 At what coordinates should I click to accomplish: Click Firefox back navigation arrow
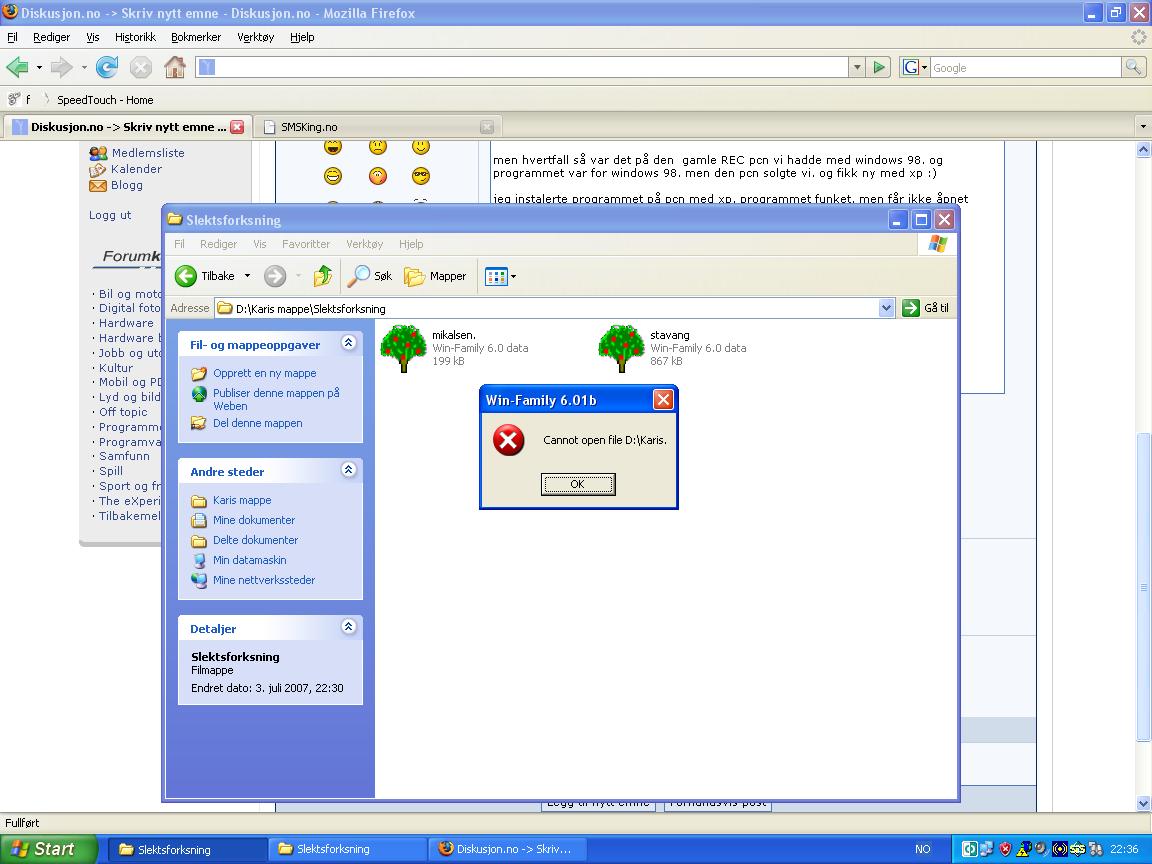pos(18,68)
